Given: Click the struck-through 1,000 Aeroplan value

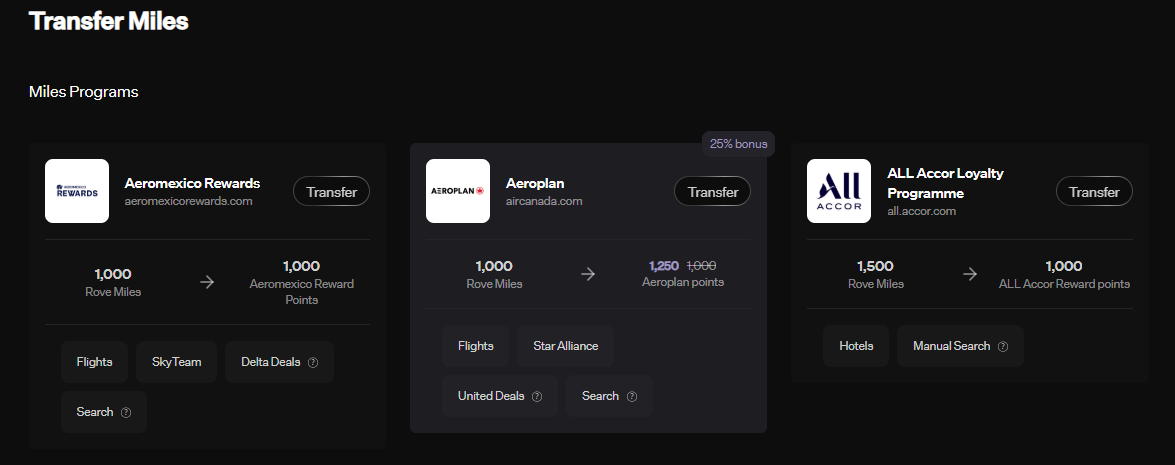Looking at the screenshot, I should (x=701, y=266).
